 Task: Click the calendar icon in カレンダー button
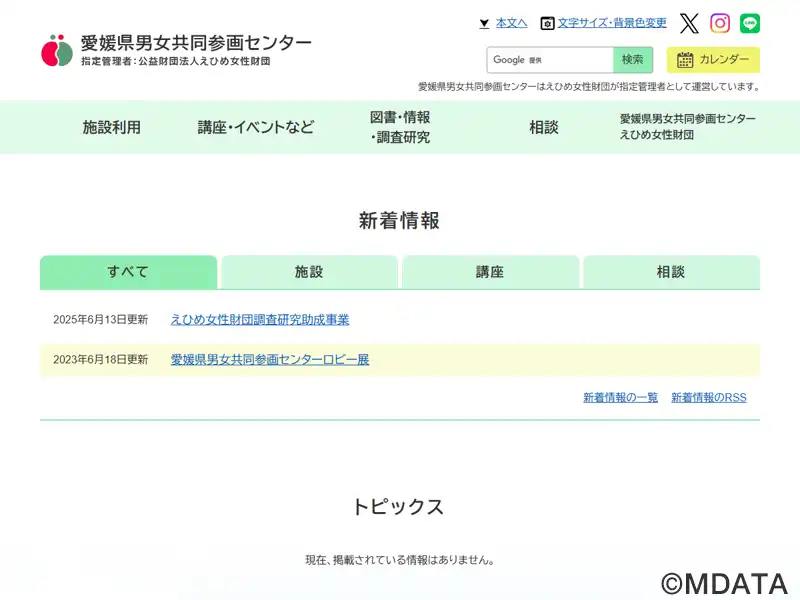(685, 60)
